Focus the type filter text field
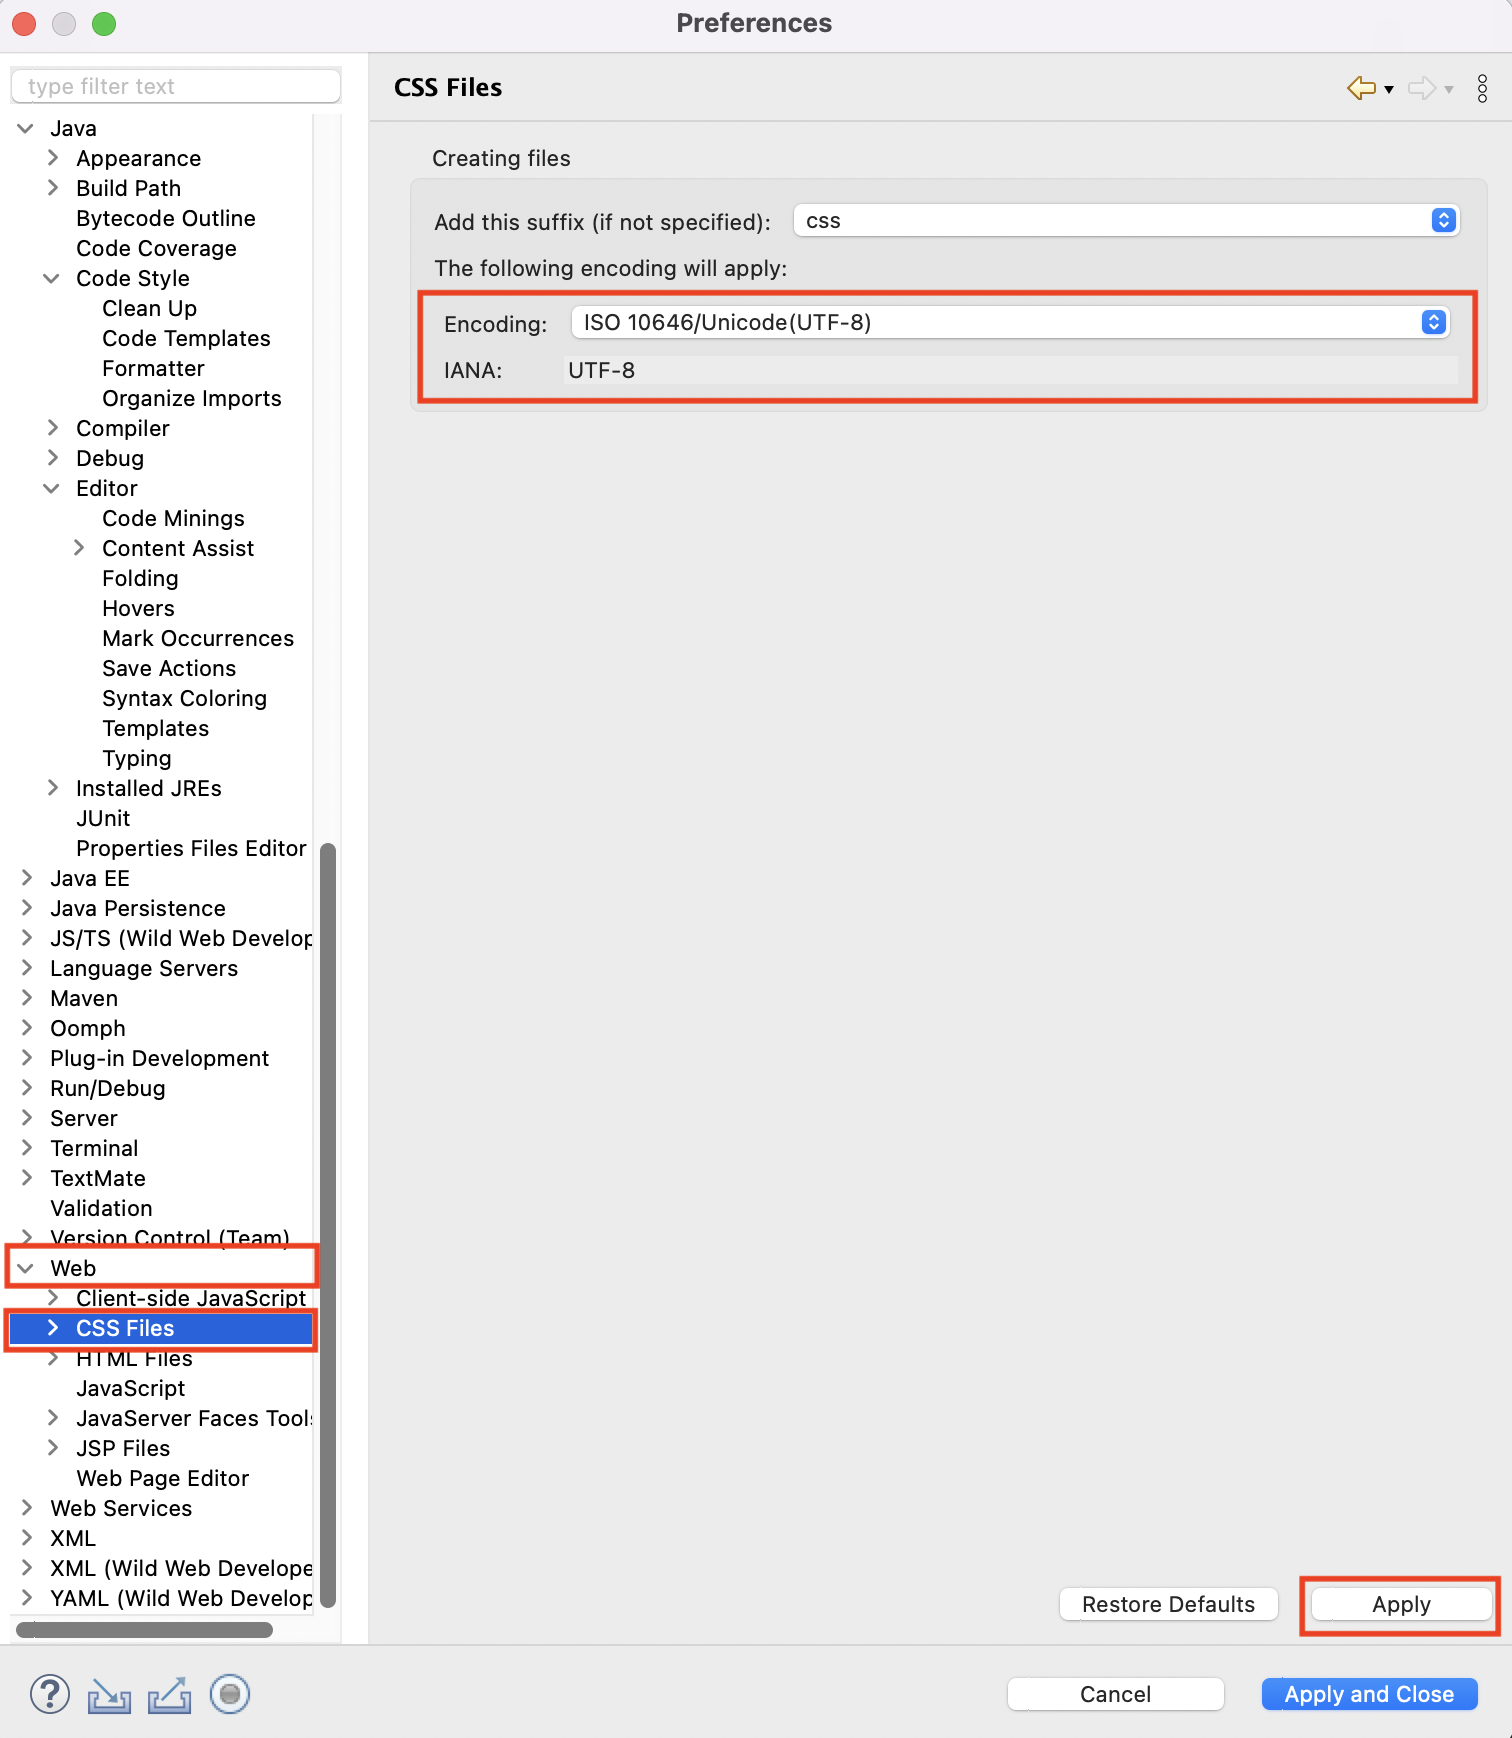The image size is (1512, 1738). tap(176, 86)
